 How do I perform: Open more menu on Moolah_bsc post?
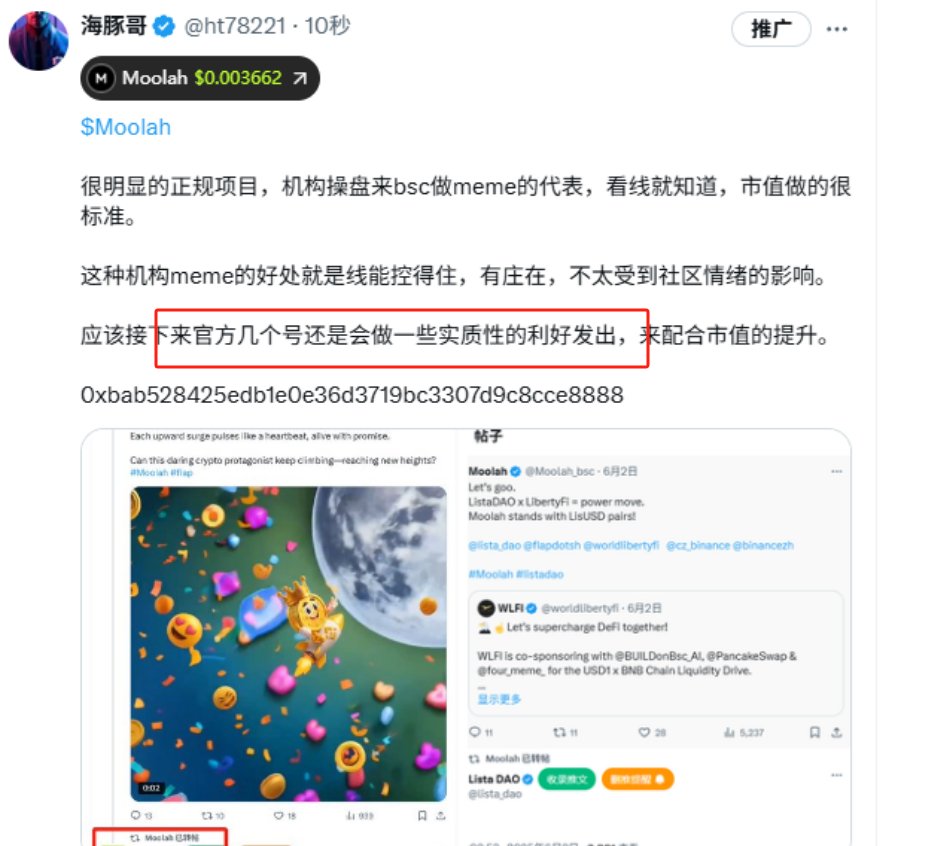coord(836,471)
